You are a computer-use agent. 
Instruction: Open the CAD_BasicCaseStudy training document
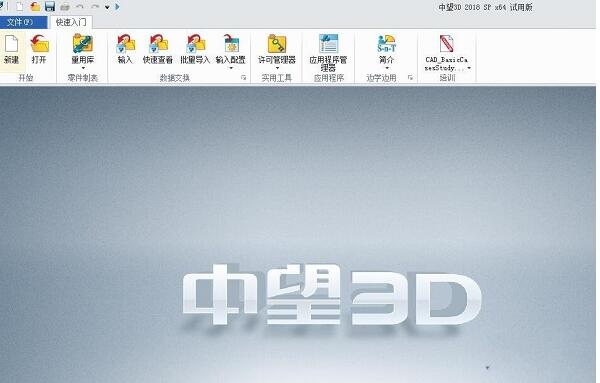tap(446, 44)
